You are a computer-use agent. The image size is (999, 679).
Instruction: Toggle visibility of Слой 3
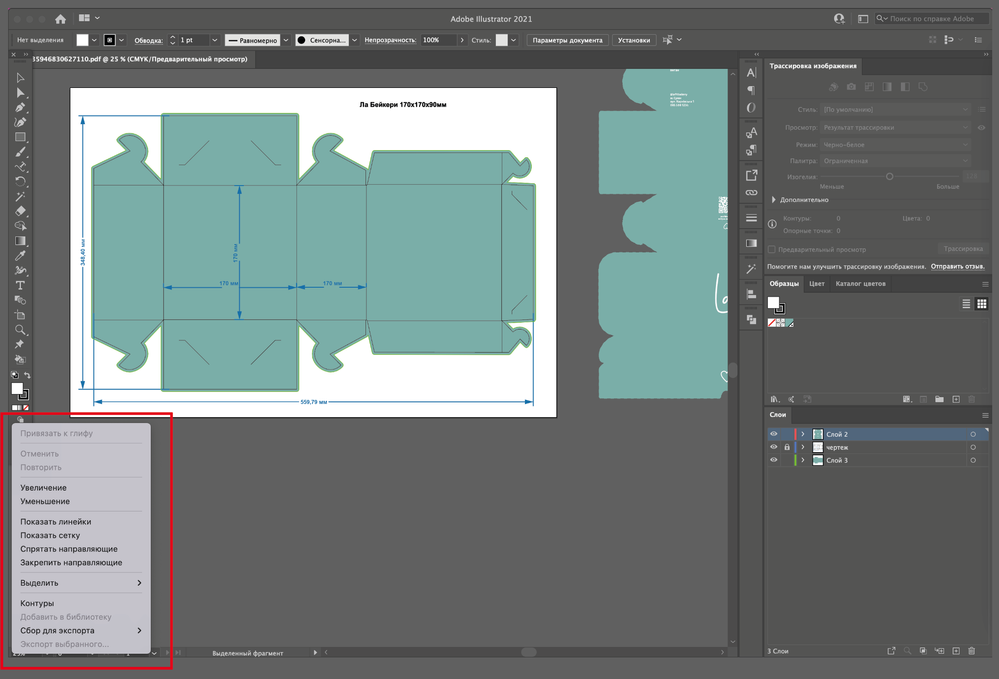(x=773, y=460)
